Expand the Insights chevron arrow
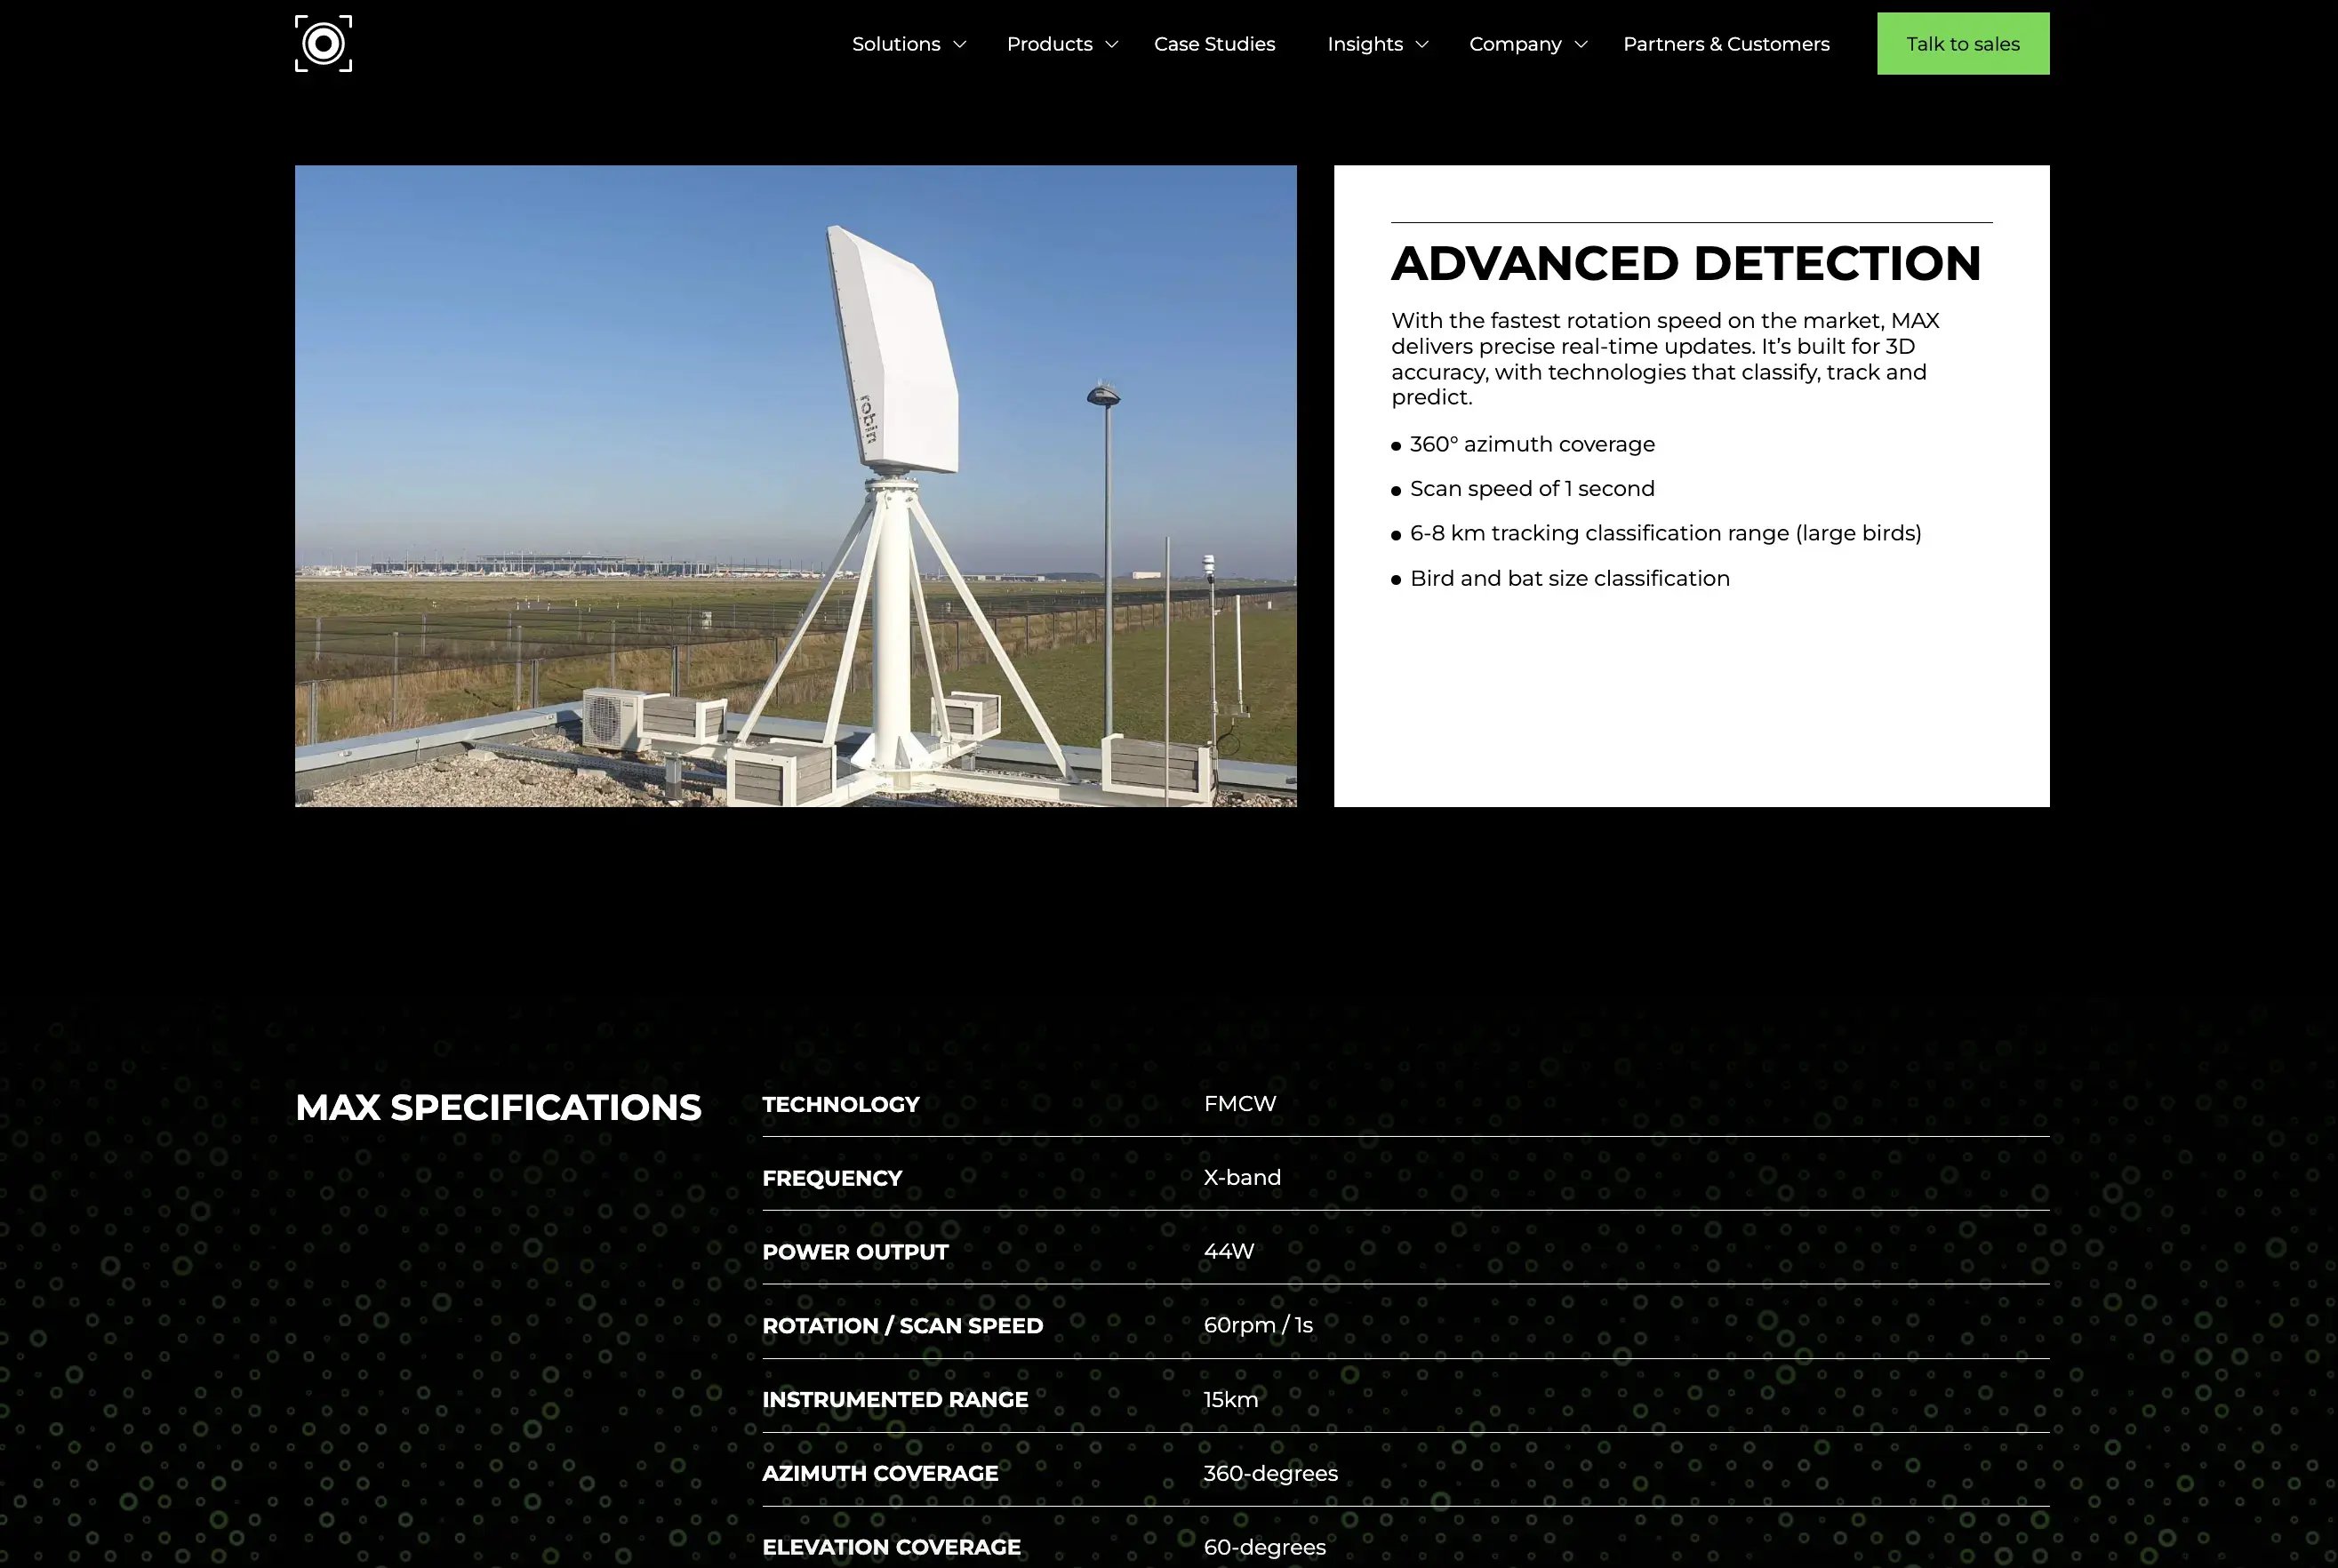Image resolution: width=2338 pixels, height=1568 pixels. coord(1422,44)
